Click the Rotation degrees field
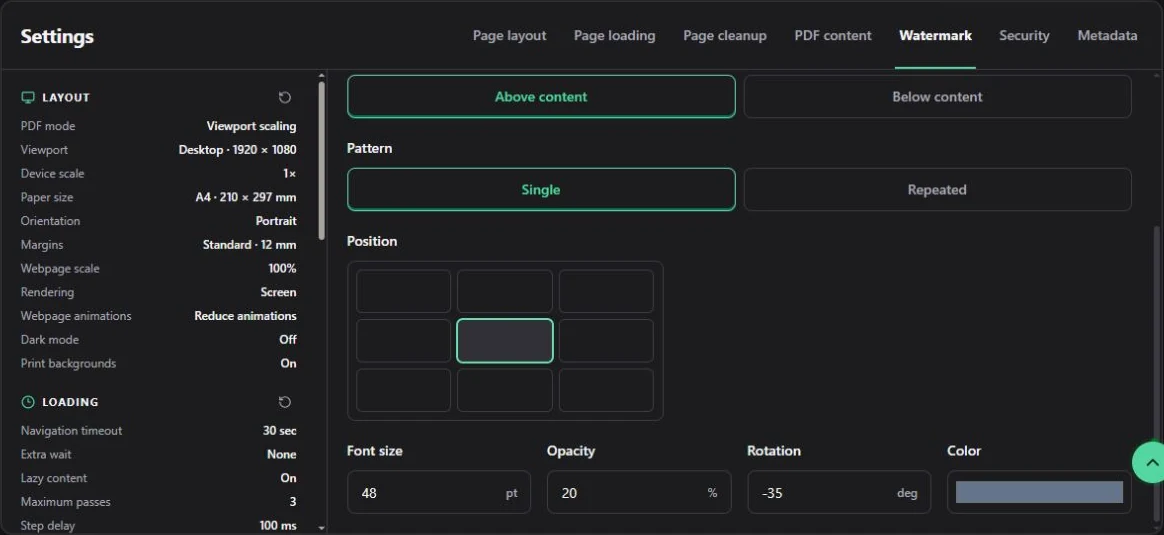Image resolution: width=1164 pixels, height=535 pixels. [839, 492]
